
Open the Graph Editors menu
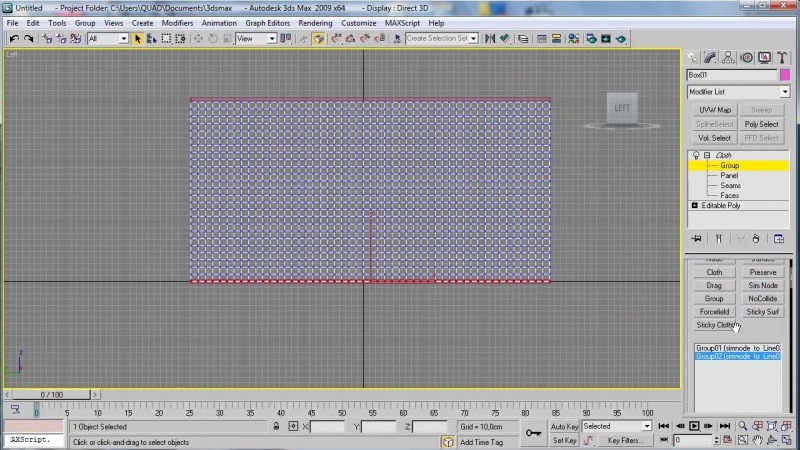click(267, 23)
